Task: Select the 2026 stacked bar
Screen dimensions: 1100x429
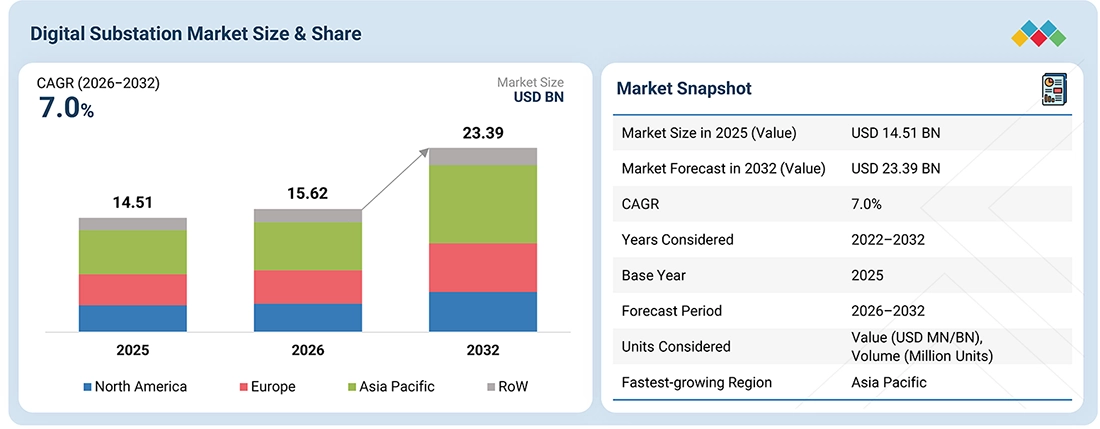Action: 308,270
